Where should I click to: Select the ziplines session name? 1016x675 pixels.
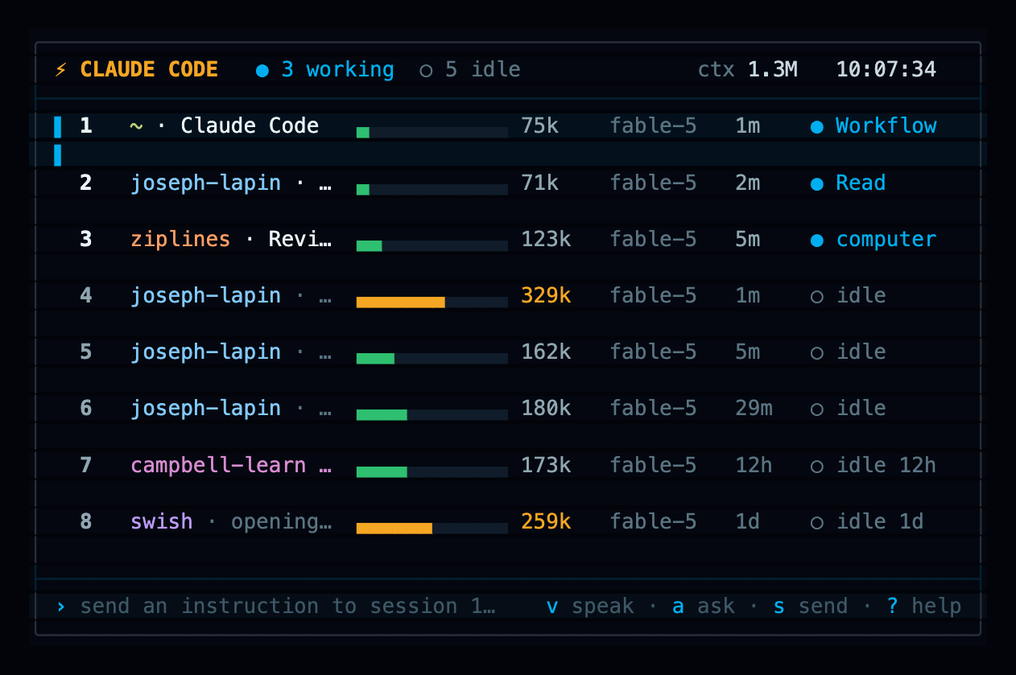(x=180, y=239)
